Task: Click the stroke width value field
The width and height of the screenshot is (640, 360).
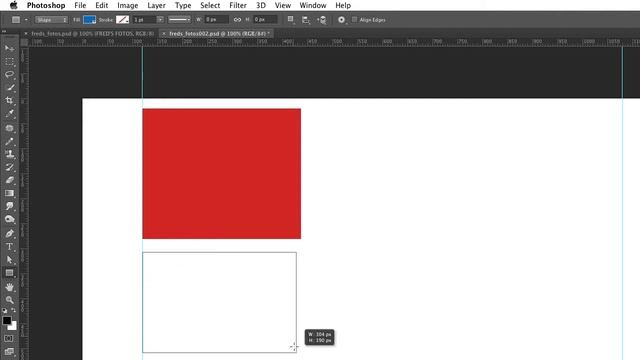Action: tap(144, 20)
